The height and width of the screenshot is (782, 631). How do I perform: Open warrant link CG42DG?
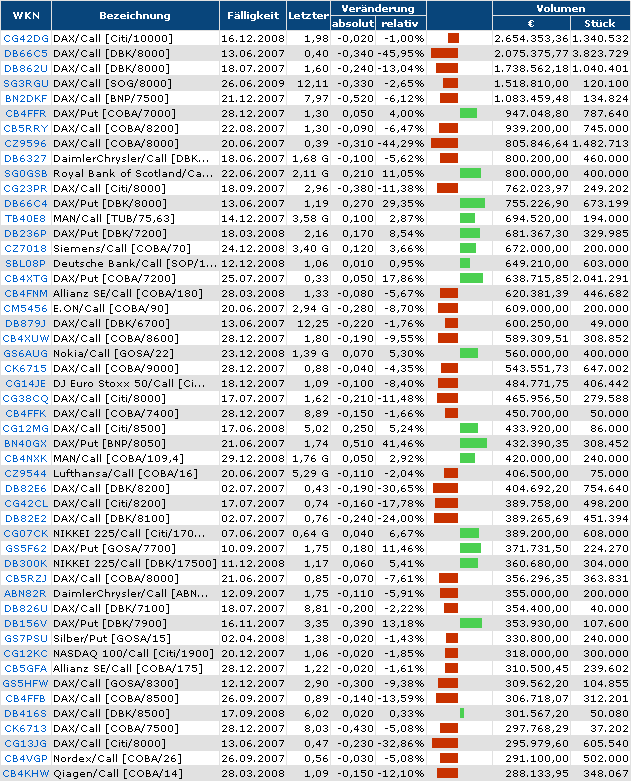point(26,39)
